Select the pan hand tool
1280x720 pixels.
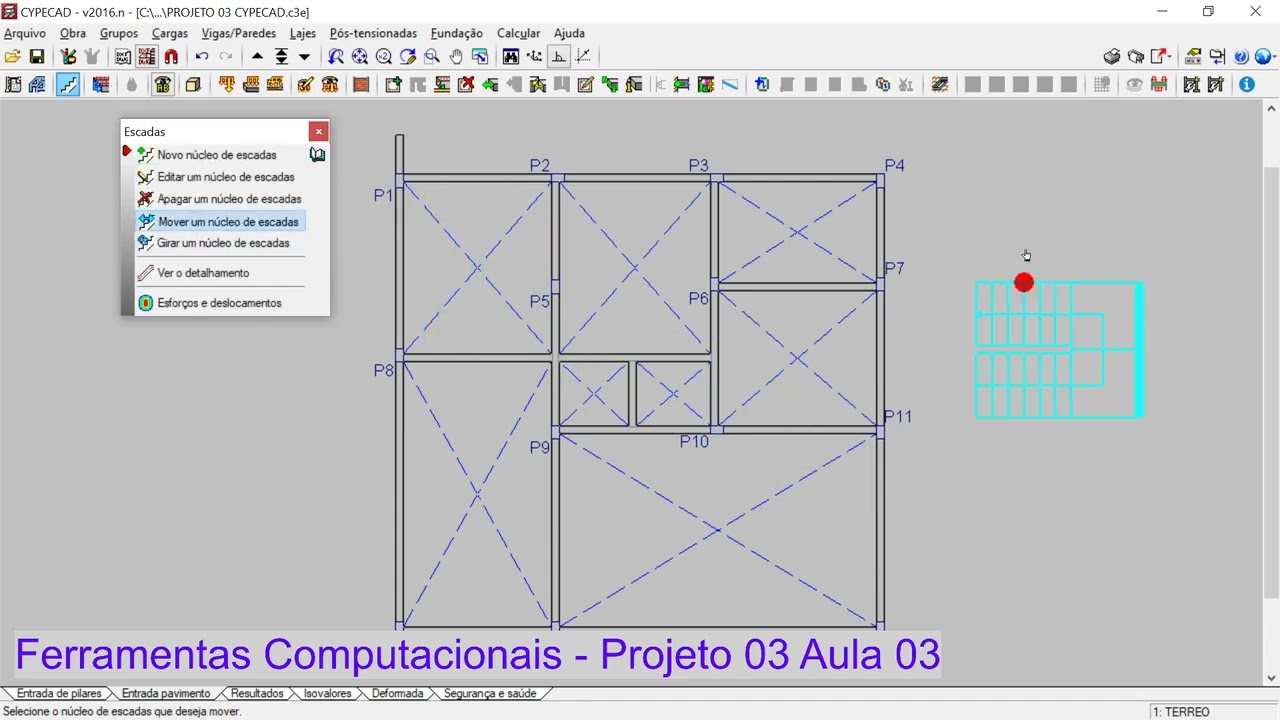[x=456, y=57]
